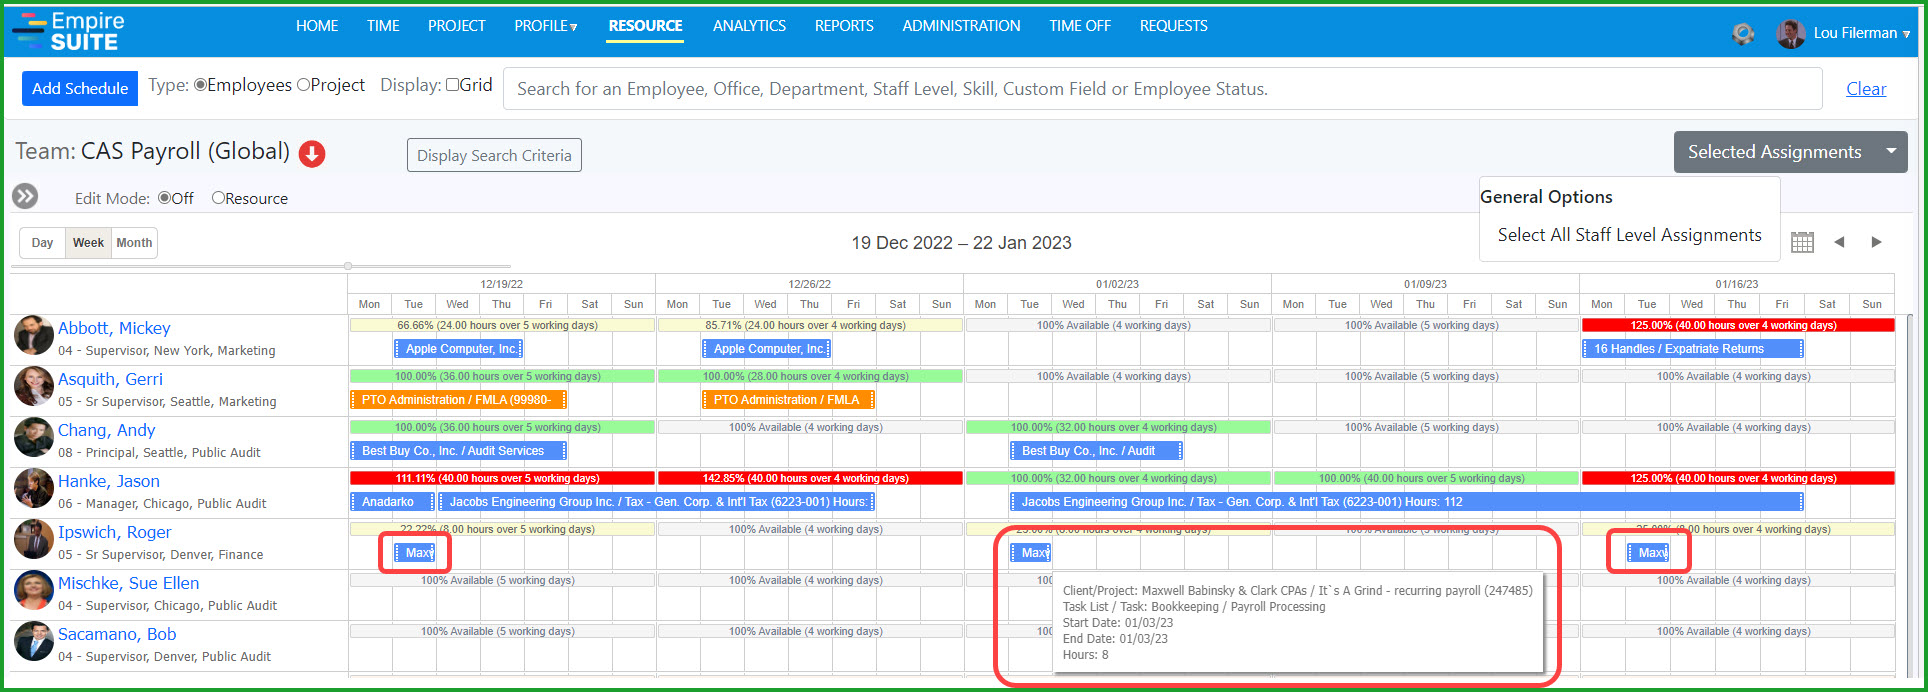Select Jacobs Engineering bar showing Hours: 112
The height and width of the screenshot is (692, 1928).
[1407, 502]
